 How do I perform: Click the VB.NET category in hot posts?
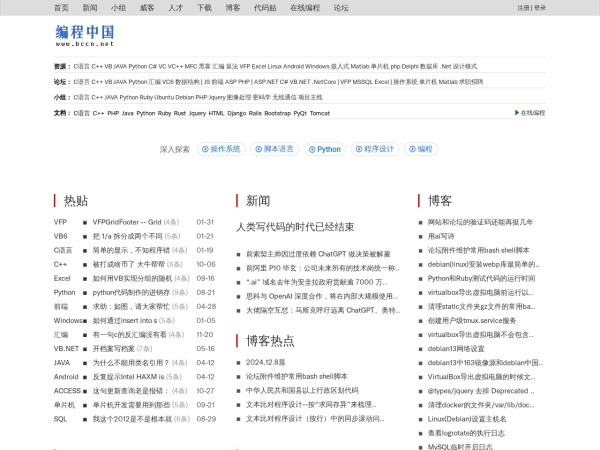point(66,348)
